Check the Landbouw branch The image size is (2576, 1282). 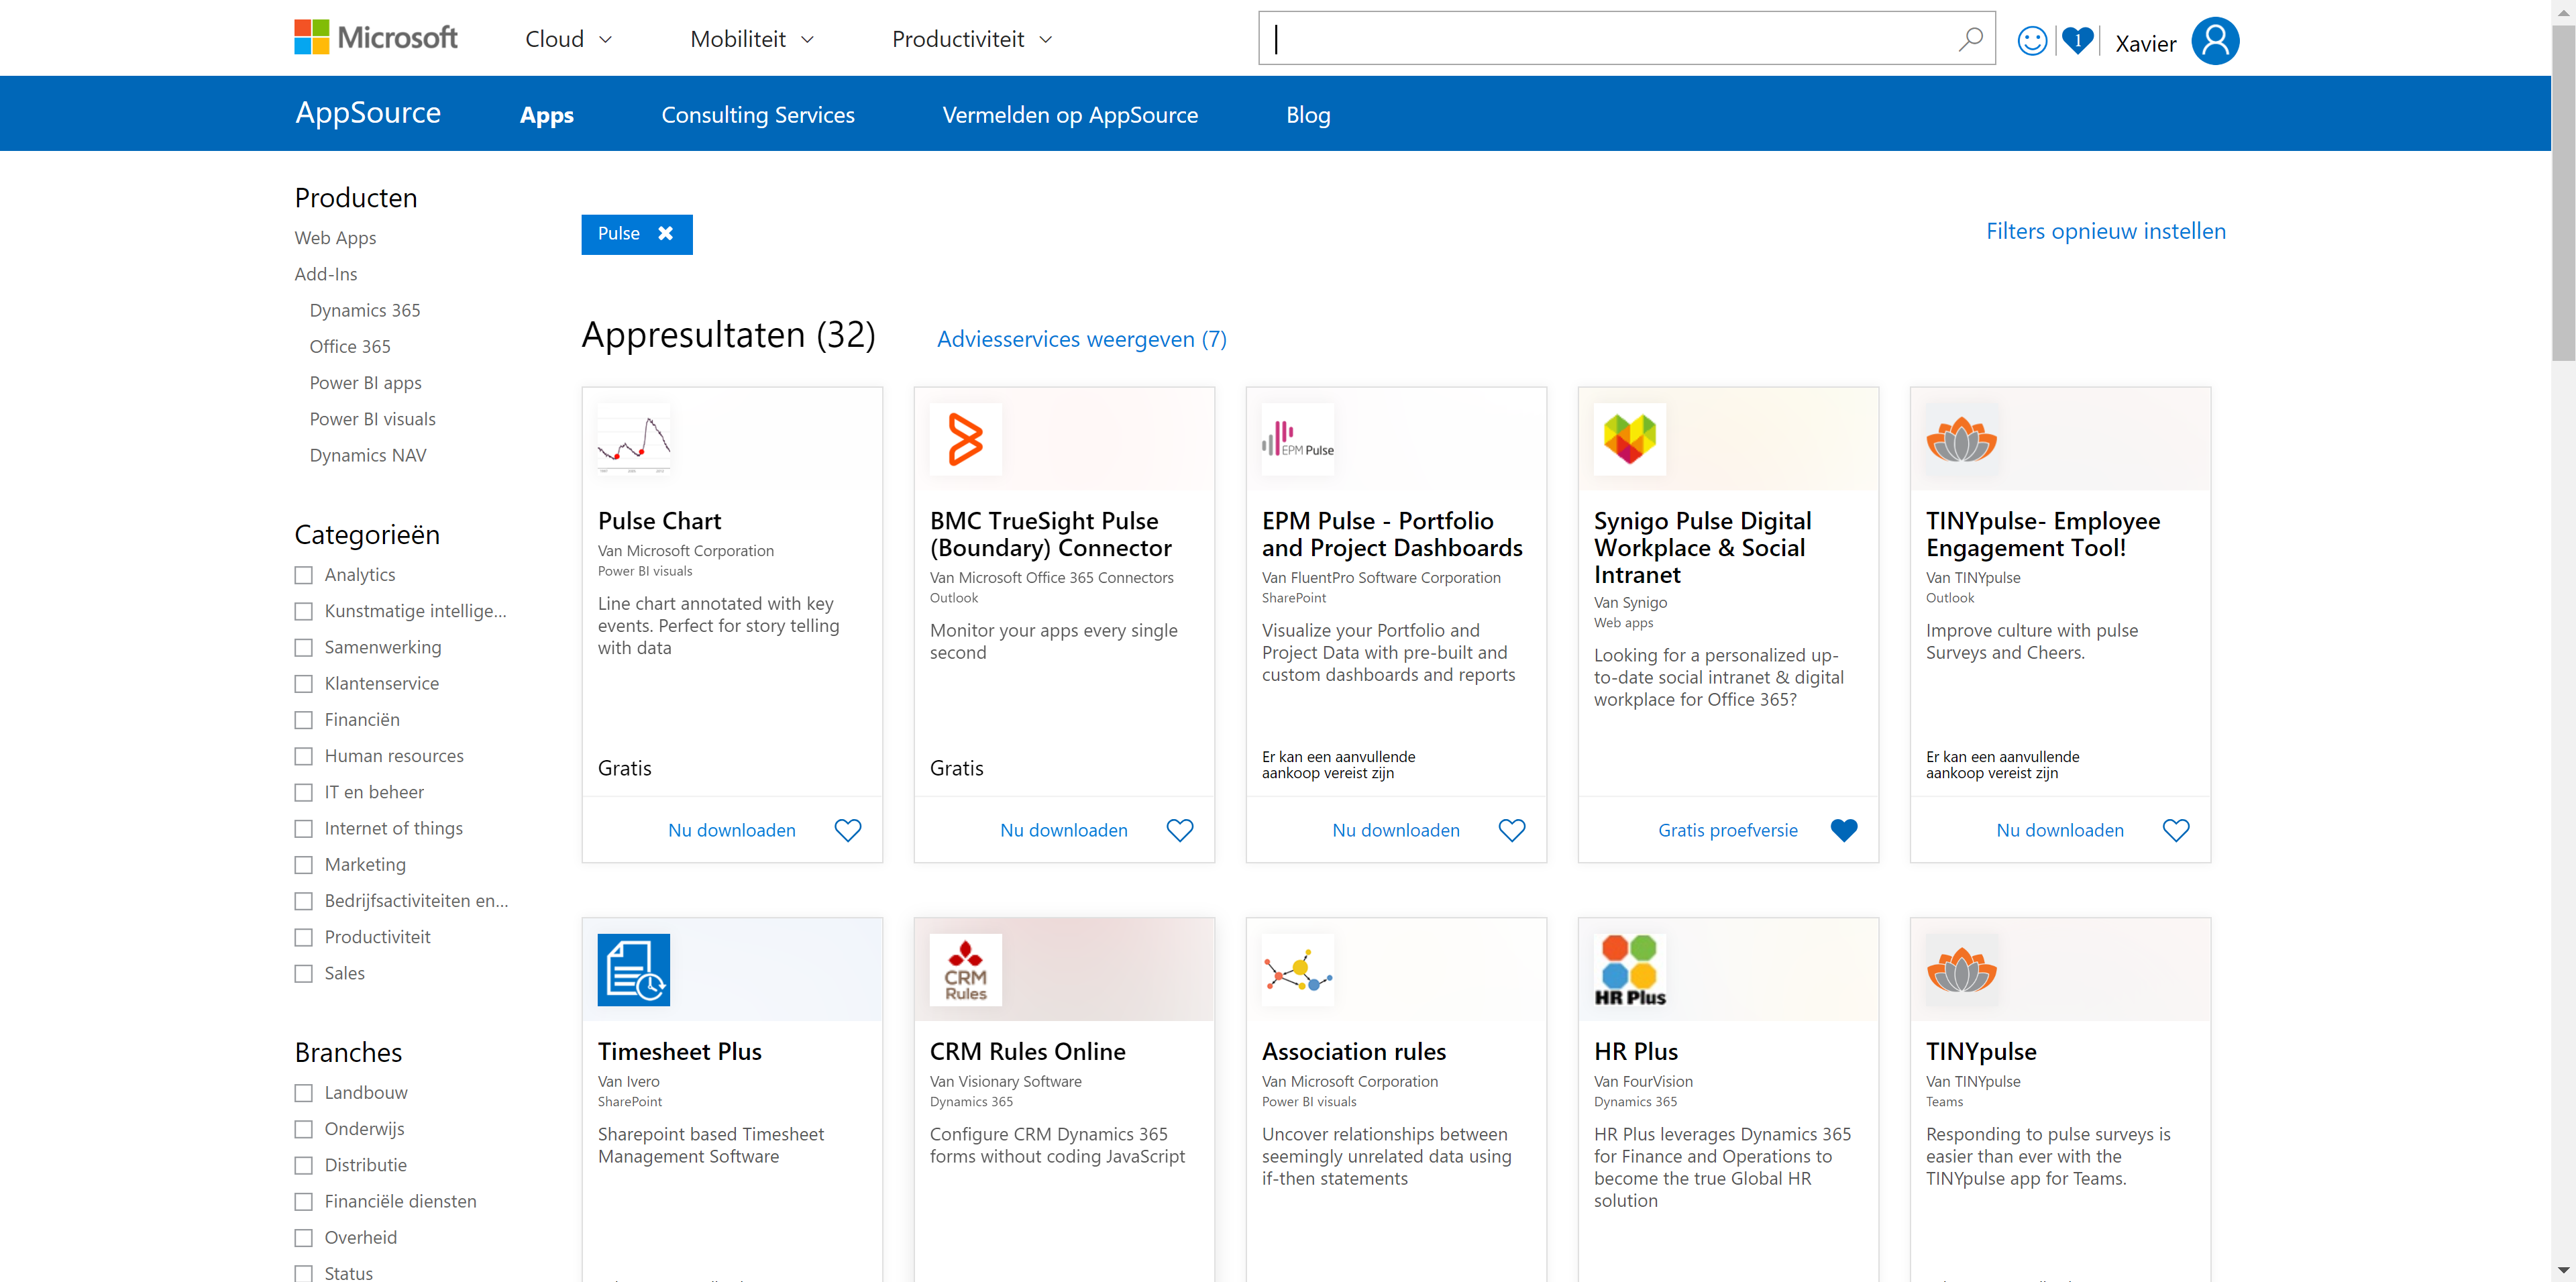point(304,1093)
